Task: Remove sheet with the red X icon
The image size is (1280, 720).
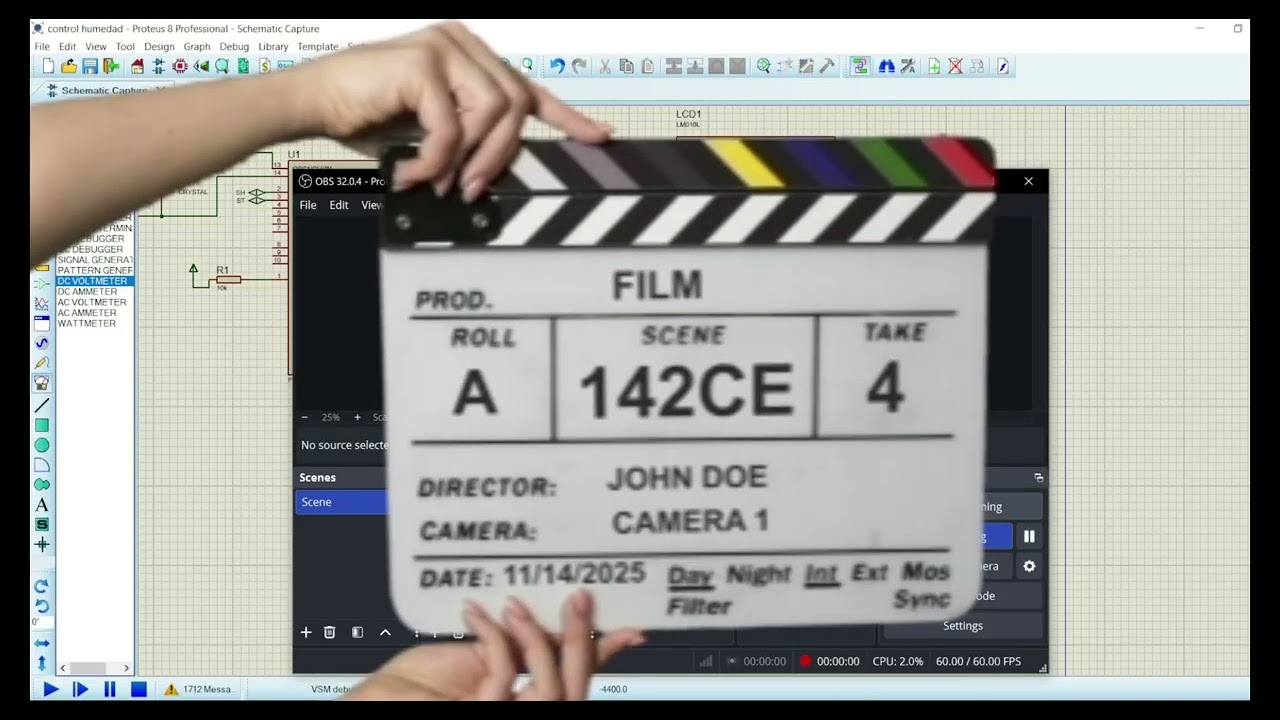Action: (x=955, y=66)
